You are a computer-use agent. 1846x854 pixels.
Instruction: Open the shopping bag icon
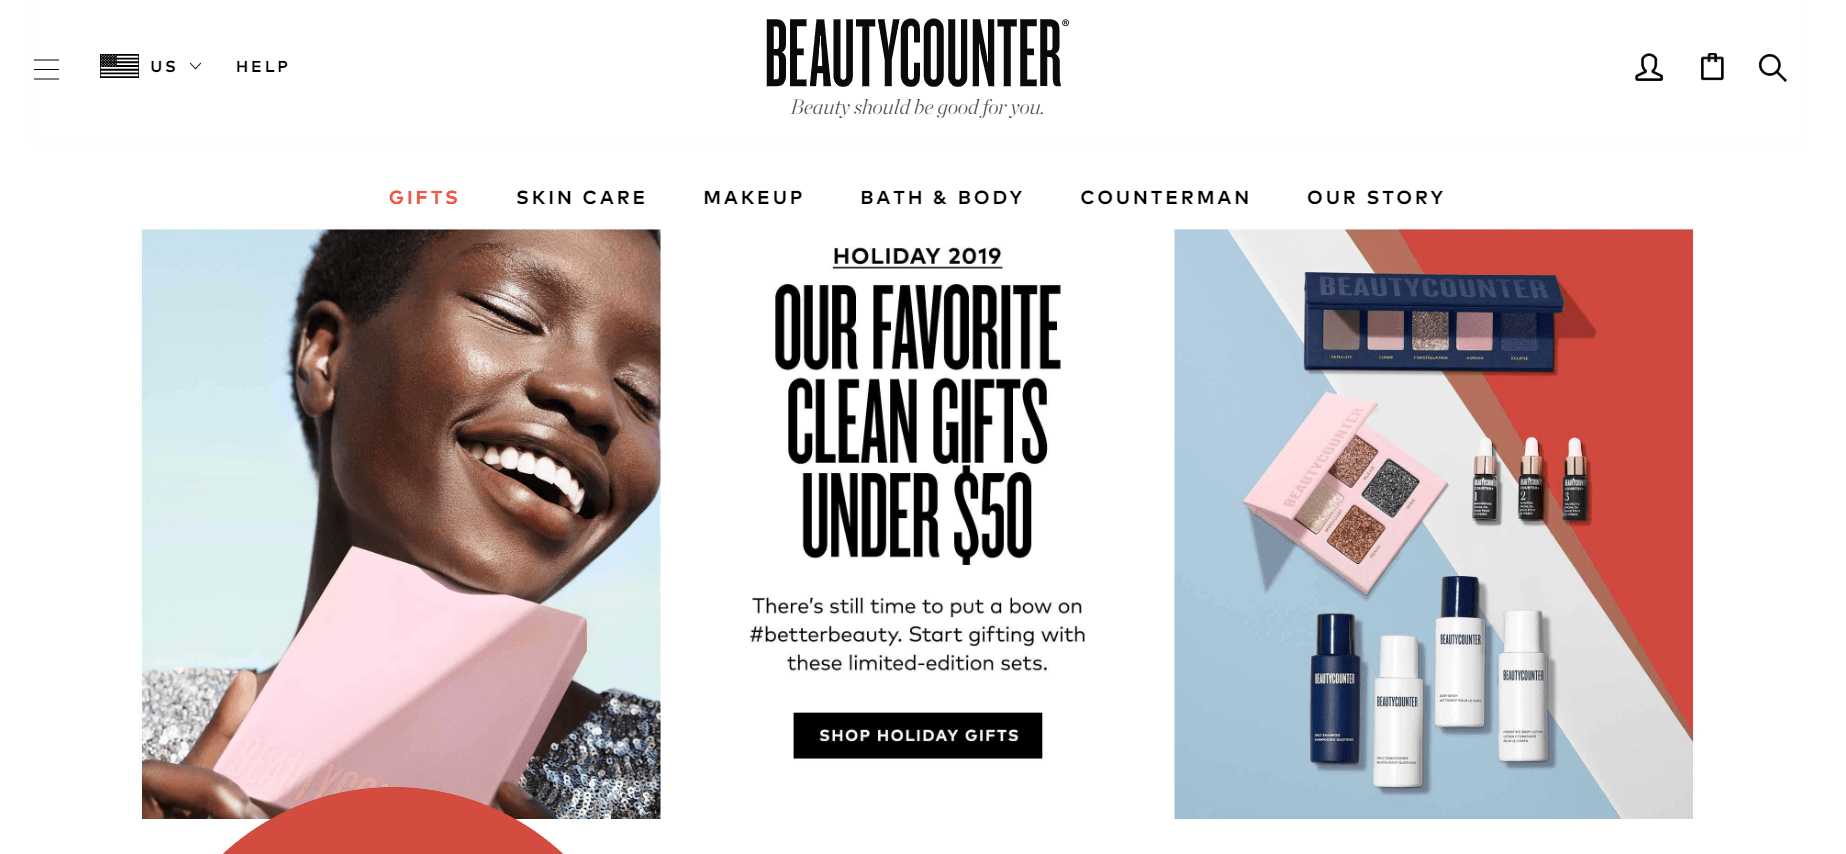pyautogui.click(x=1712, y=66)
